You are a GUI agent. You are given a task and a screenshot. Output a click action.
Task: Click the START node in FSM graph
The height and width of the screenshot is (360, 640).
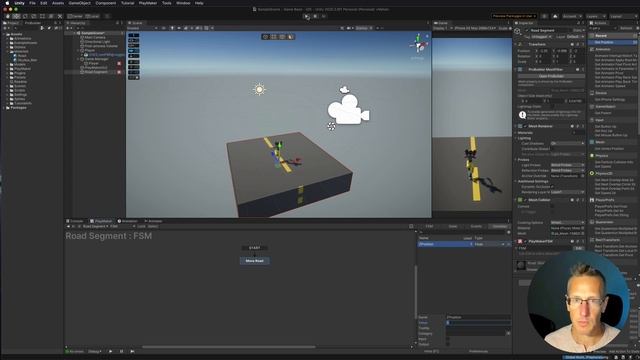254,248
